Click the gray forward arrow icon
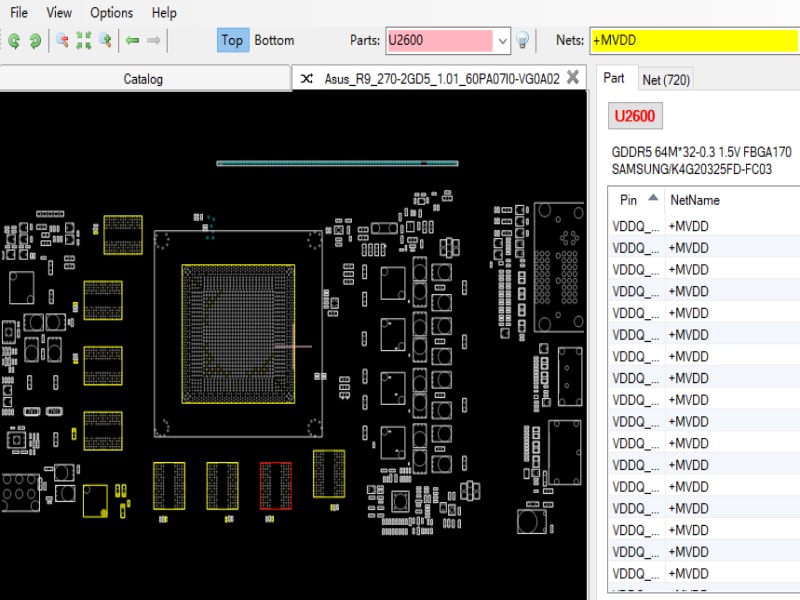Screen dimensions: 800x600 pyautogui.click(x=154, y=40)
